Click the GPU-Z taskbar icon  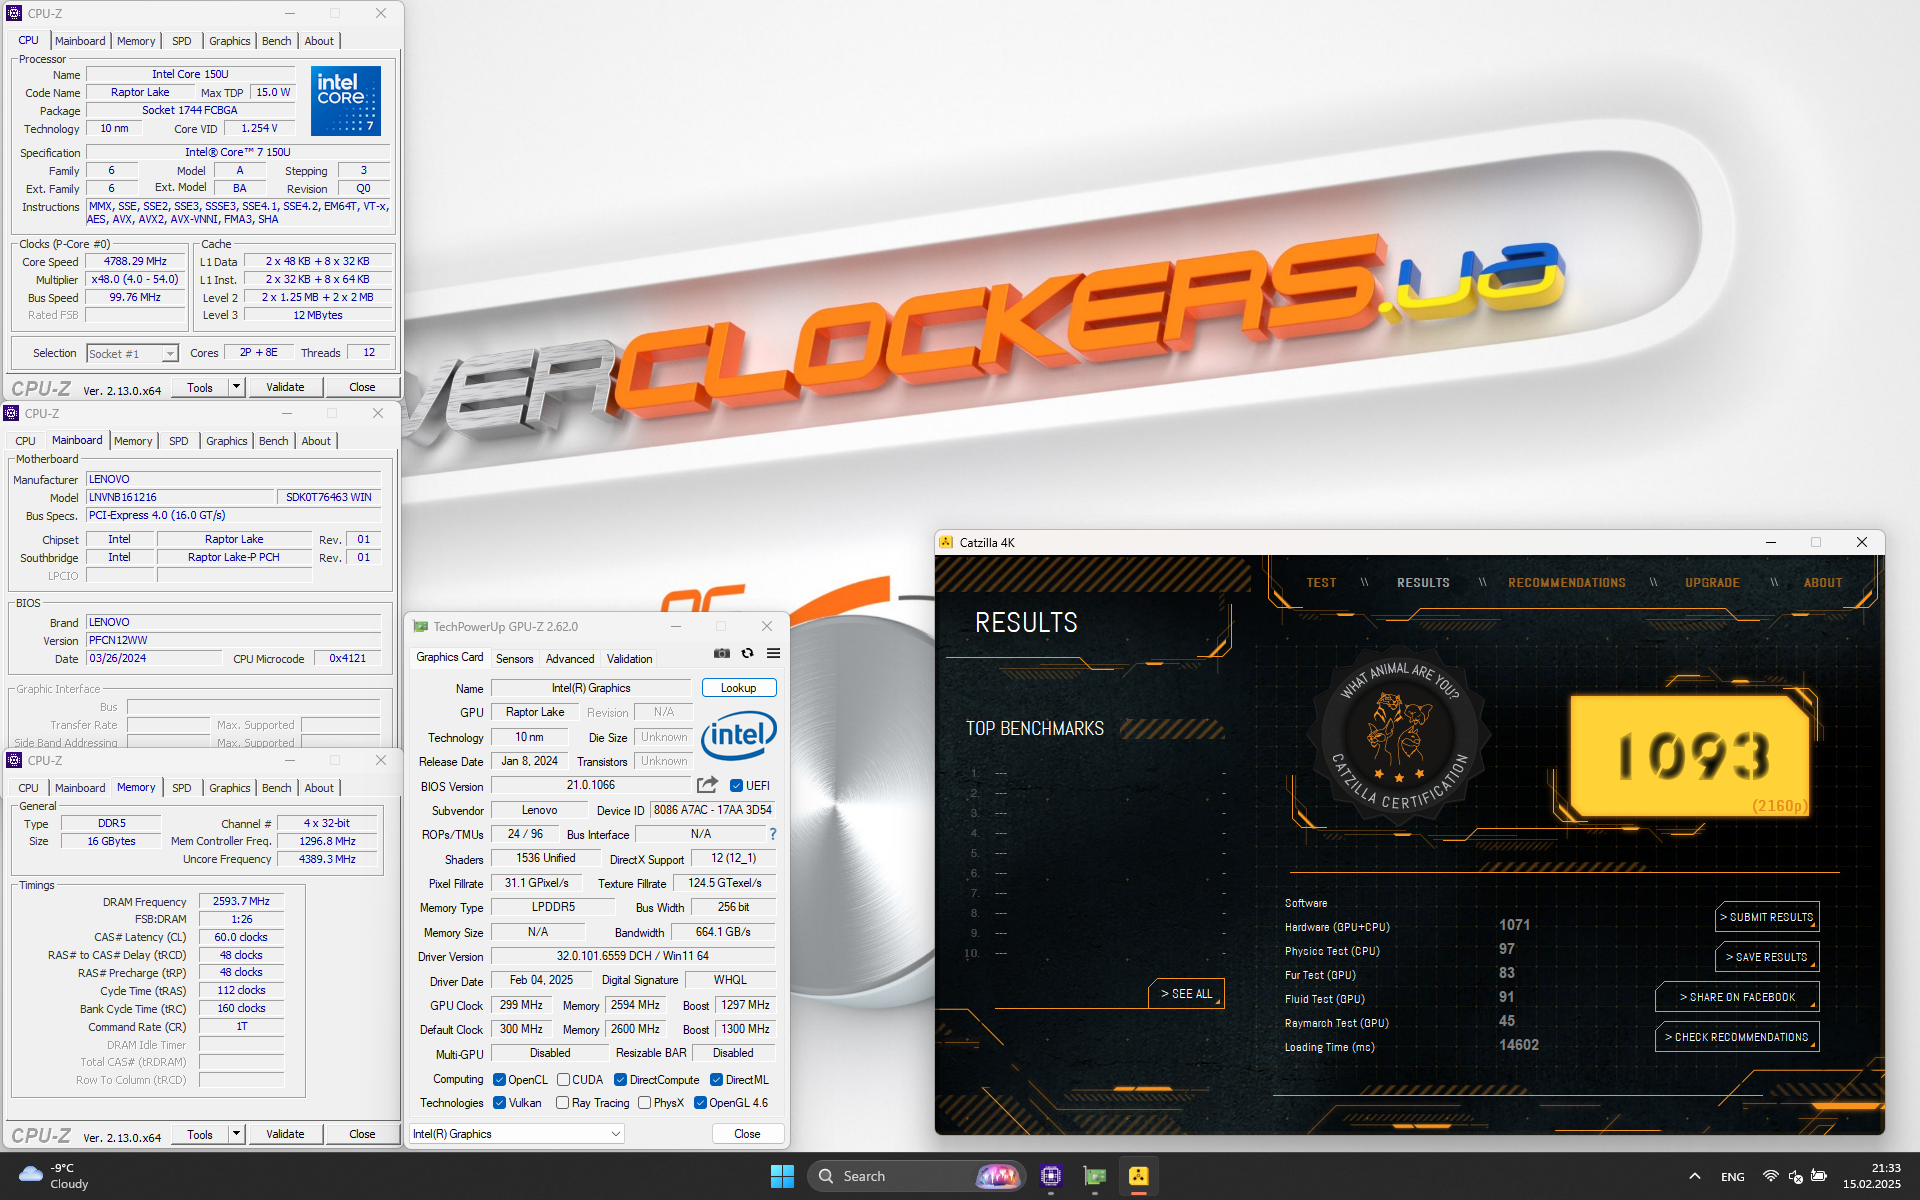tap(1095, 1176)
